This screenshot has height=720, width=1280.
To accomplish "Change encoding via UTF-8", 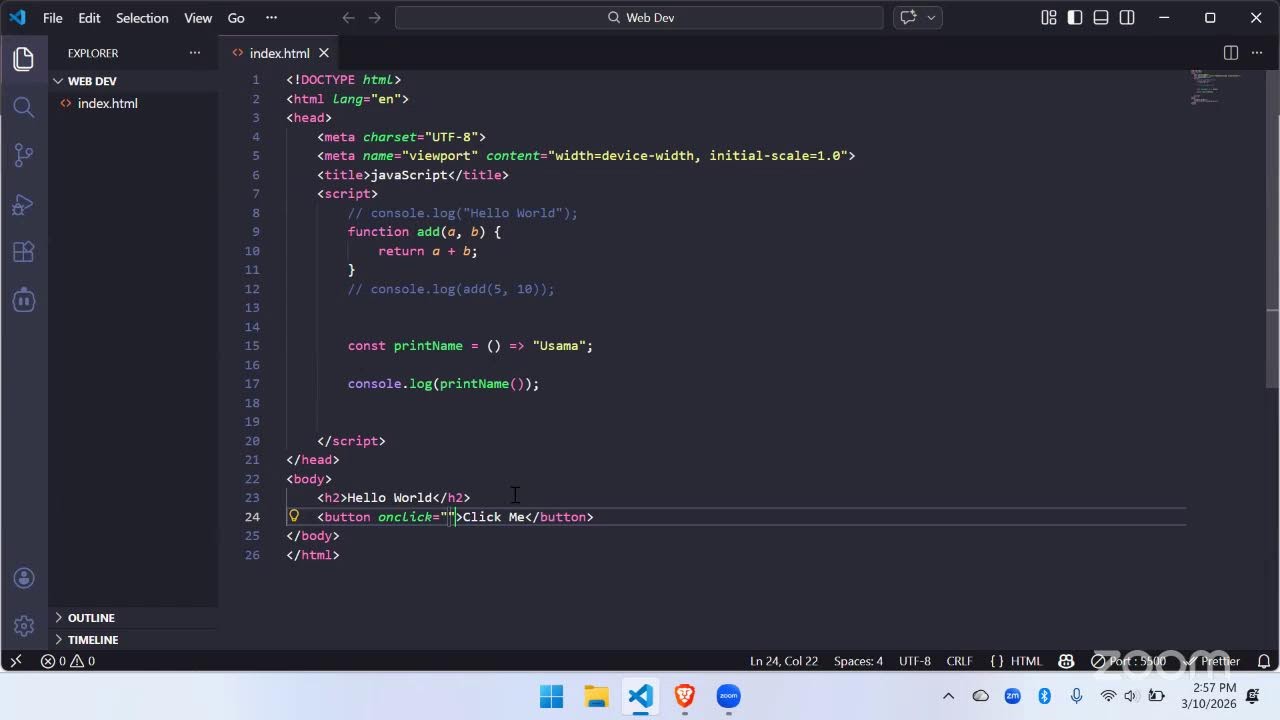I will click(915, 661).
